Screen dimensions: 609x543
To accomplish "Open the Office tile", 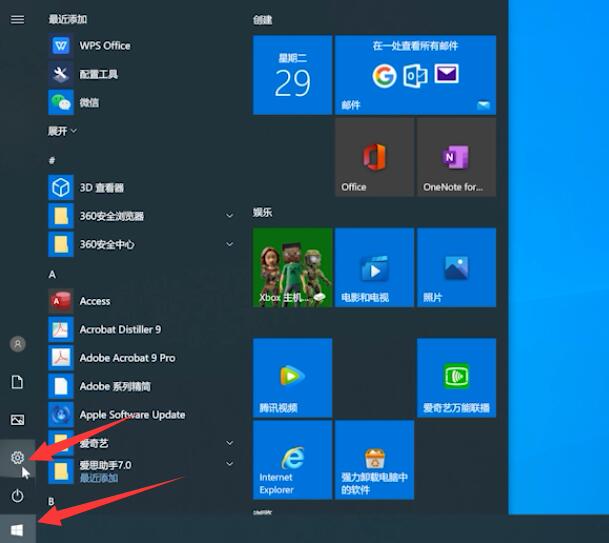I will [374, 157].
